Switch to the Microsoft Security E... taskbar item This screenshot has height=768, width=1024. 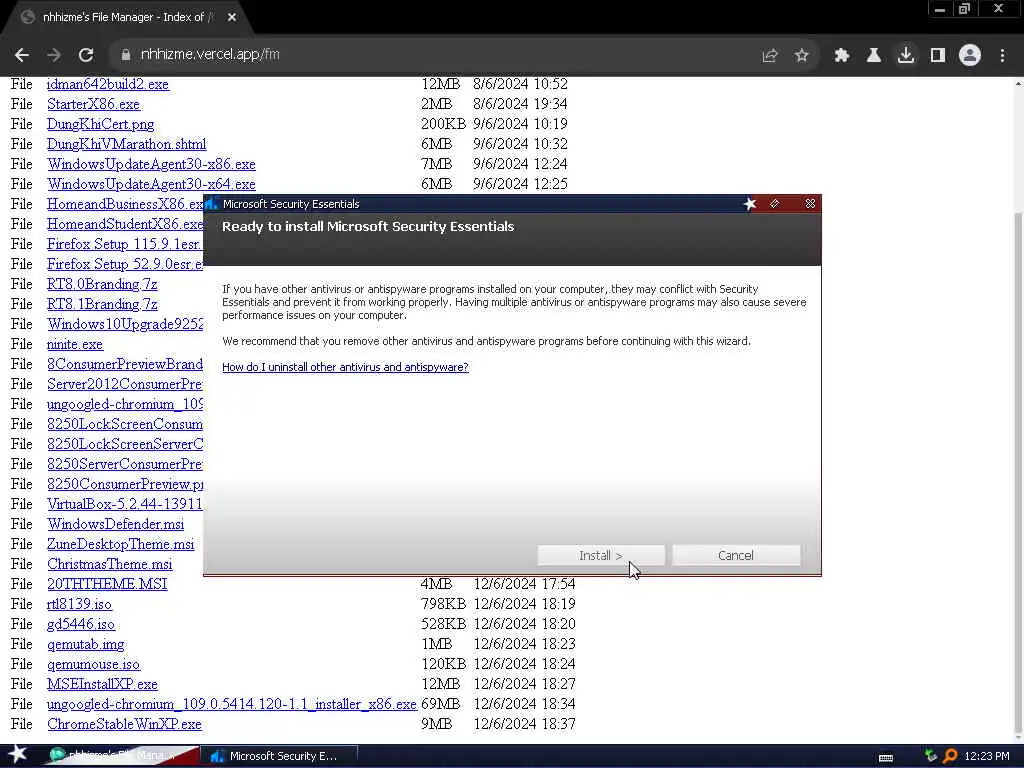[x=278, y=756]
